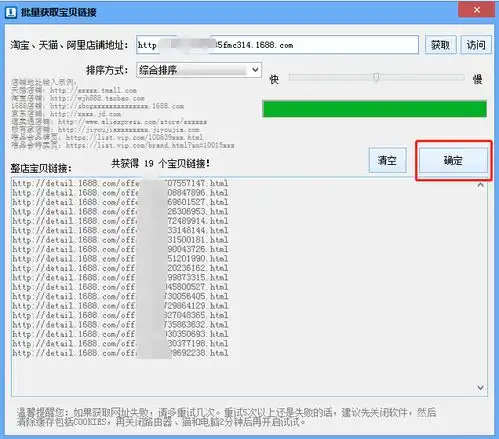
Task: Click the 整店宝贝链接 label
Action: click(41, 168)
